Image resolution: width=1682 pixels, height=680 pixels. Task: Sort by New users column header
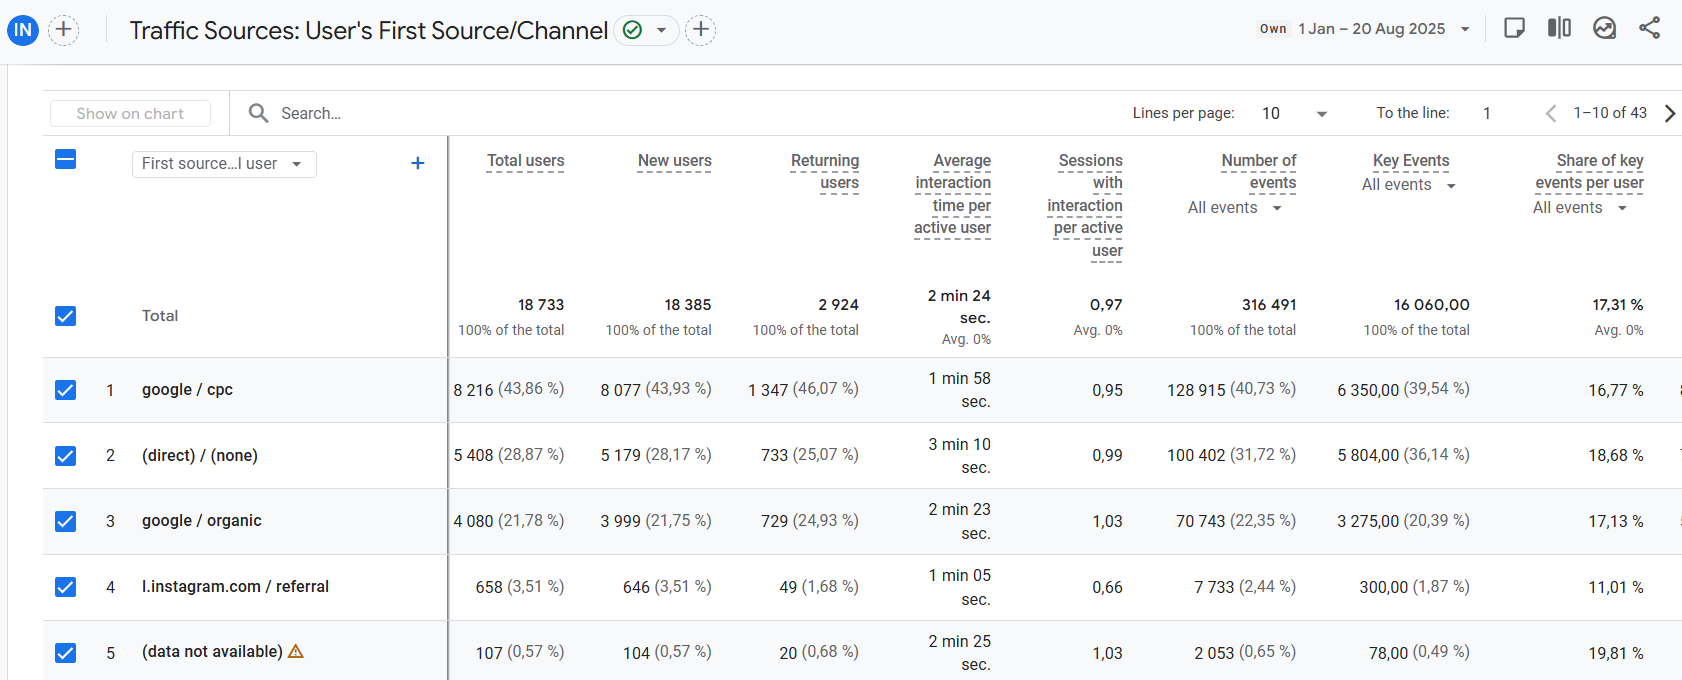(674, 161)
